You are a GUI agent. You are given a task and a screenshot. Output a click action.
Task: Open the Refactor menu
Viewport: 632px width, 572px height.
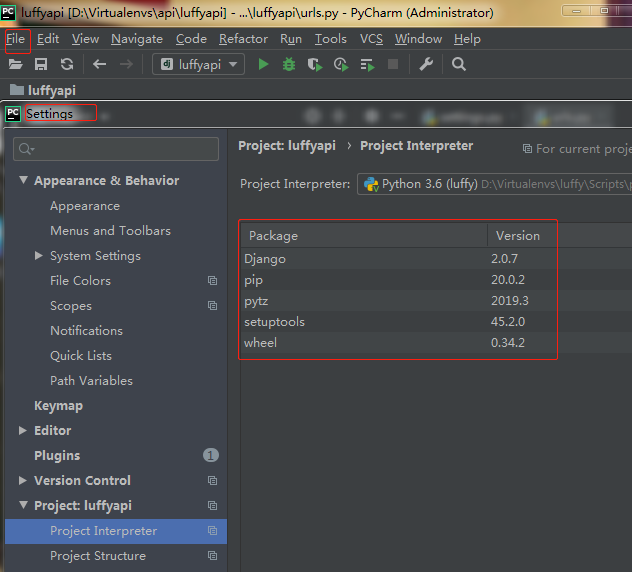point(243,39)
